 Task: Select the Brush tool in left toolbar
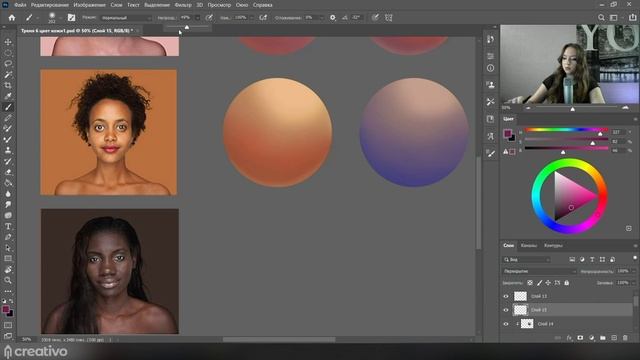point(8,107)
